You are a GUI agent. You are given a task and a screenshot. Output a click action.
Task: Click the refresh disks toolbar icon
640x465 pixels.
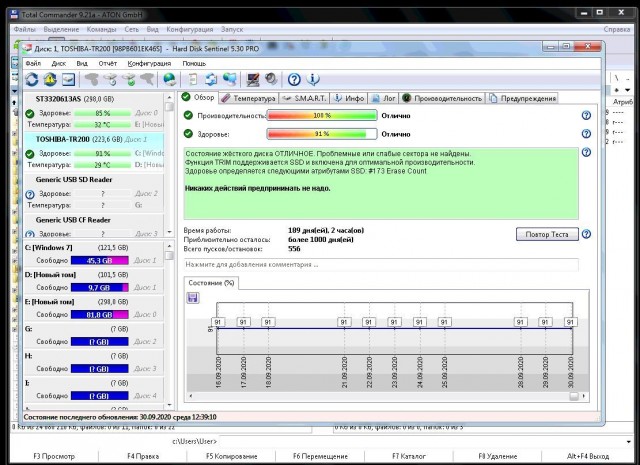pyautogui.click(x=32, y=79)
